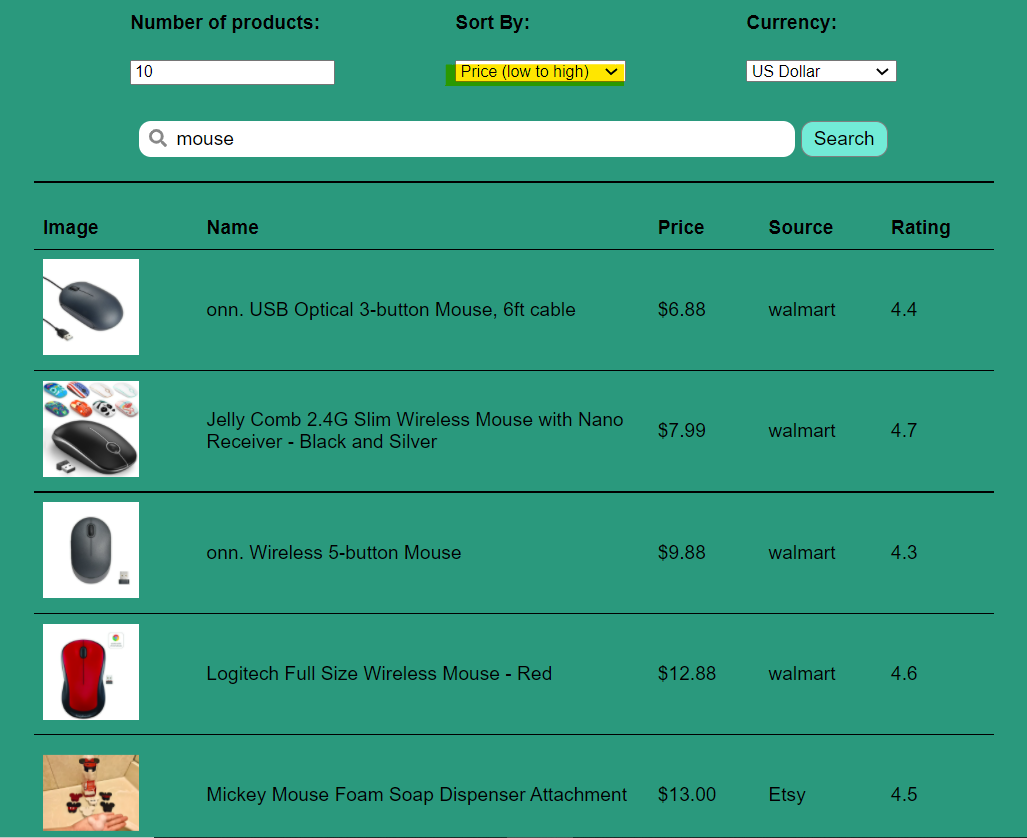Click the 4.7 rating value
Image resolution: width=1027 pixels, height=838 pixels.
[x=904, y=430]
